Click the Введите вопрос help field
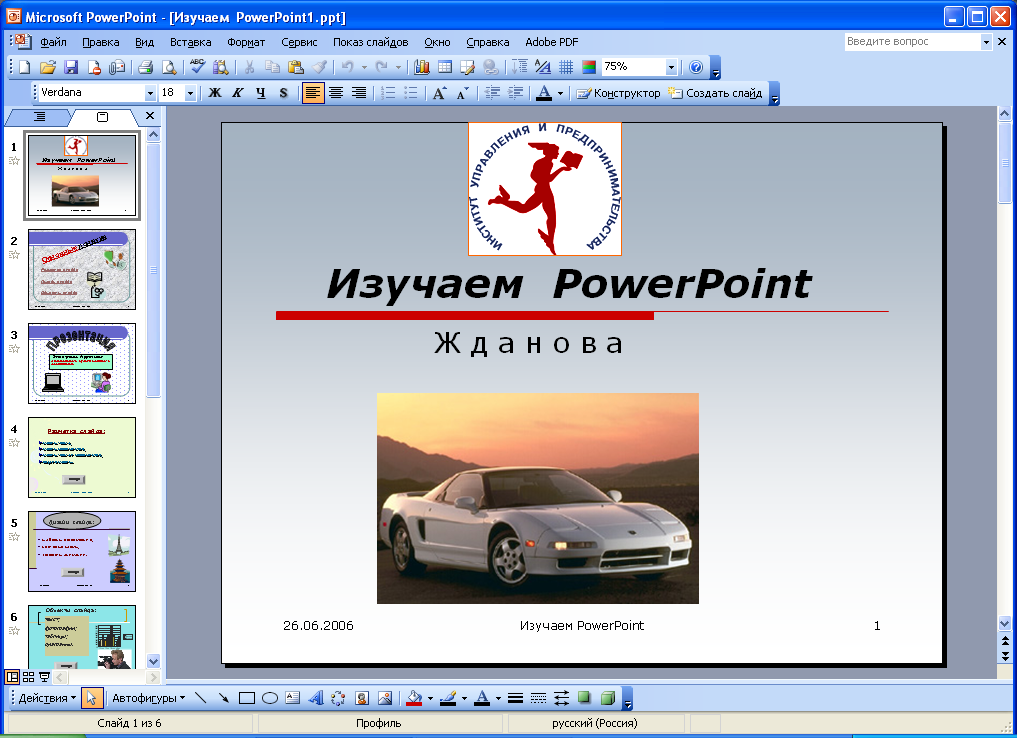The width and height of the screenshot is (1017, 738). 912,42
